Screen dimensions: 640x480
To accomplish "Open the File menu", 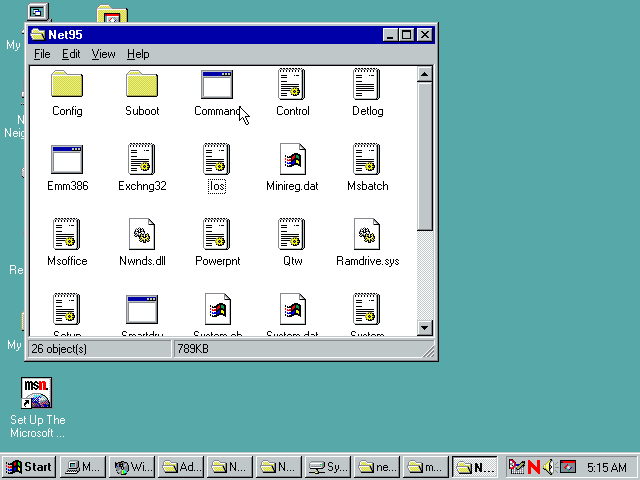I will pyautogui.click(x=42, y=54).
